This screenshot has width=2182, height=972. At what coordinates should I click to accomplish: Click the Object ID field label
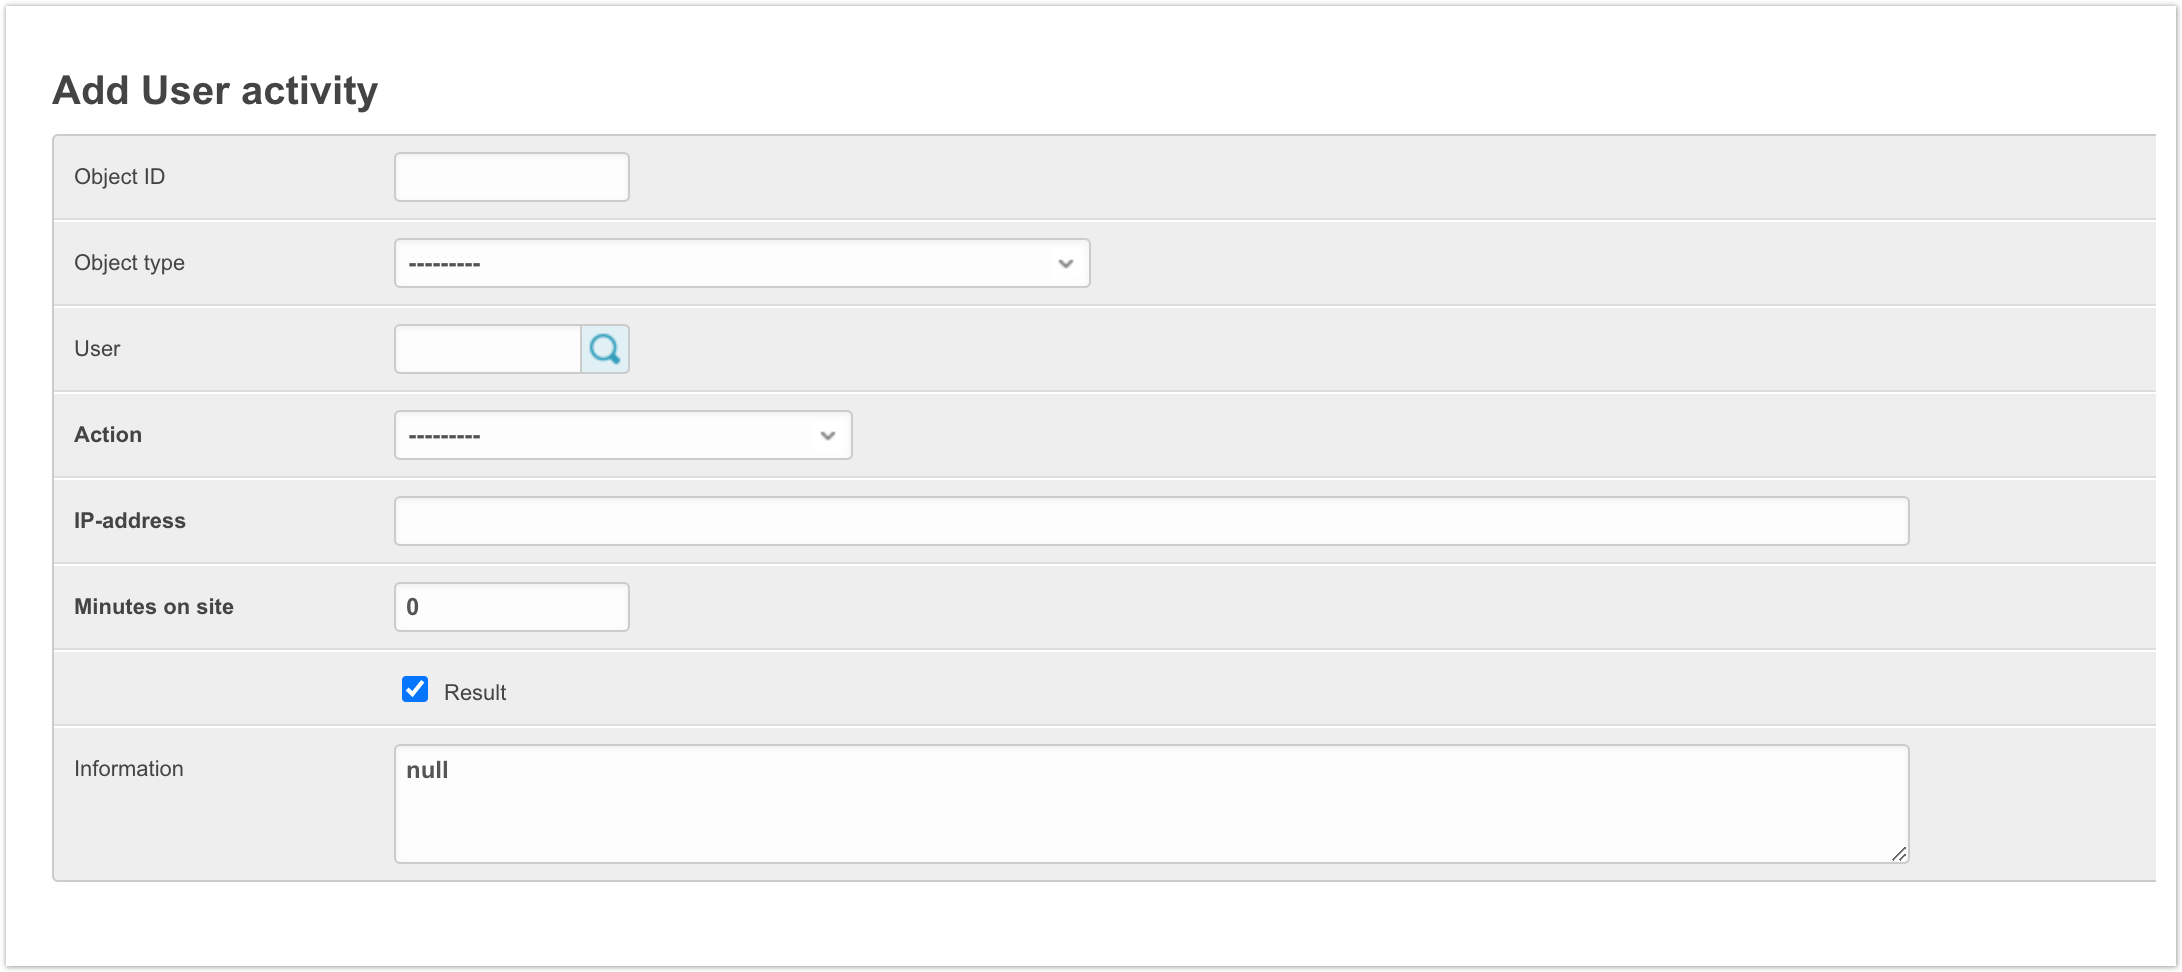(x=119, y=177)
